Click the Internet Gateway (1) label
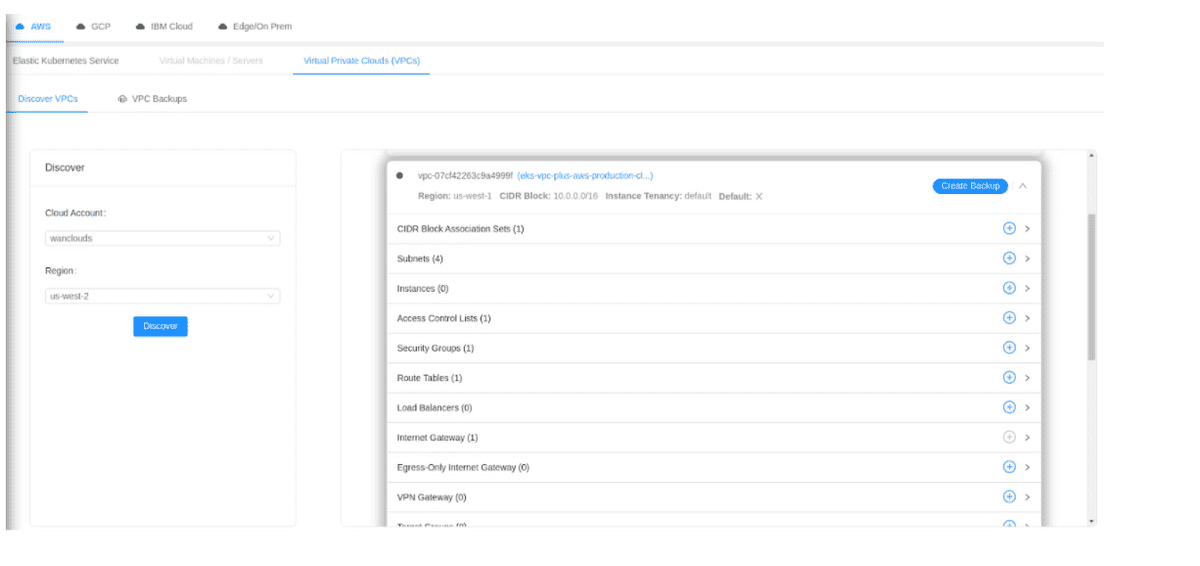The image size is (1200, 566). click(437, 438)
